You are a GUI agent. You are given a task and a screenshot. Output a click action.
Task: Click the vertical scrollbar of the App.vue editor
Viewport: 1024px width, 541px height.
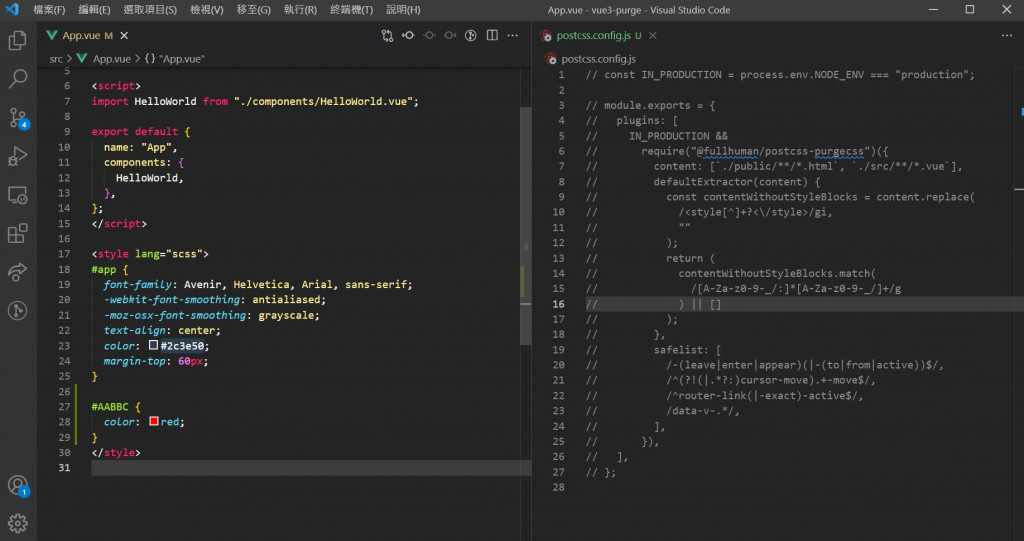click(x=525, y=225)
